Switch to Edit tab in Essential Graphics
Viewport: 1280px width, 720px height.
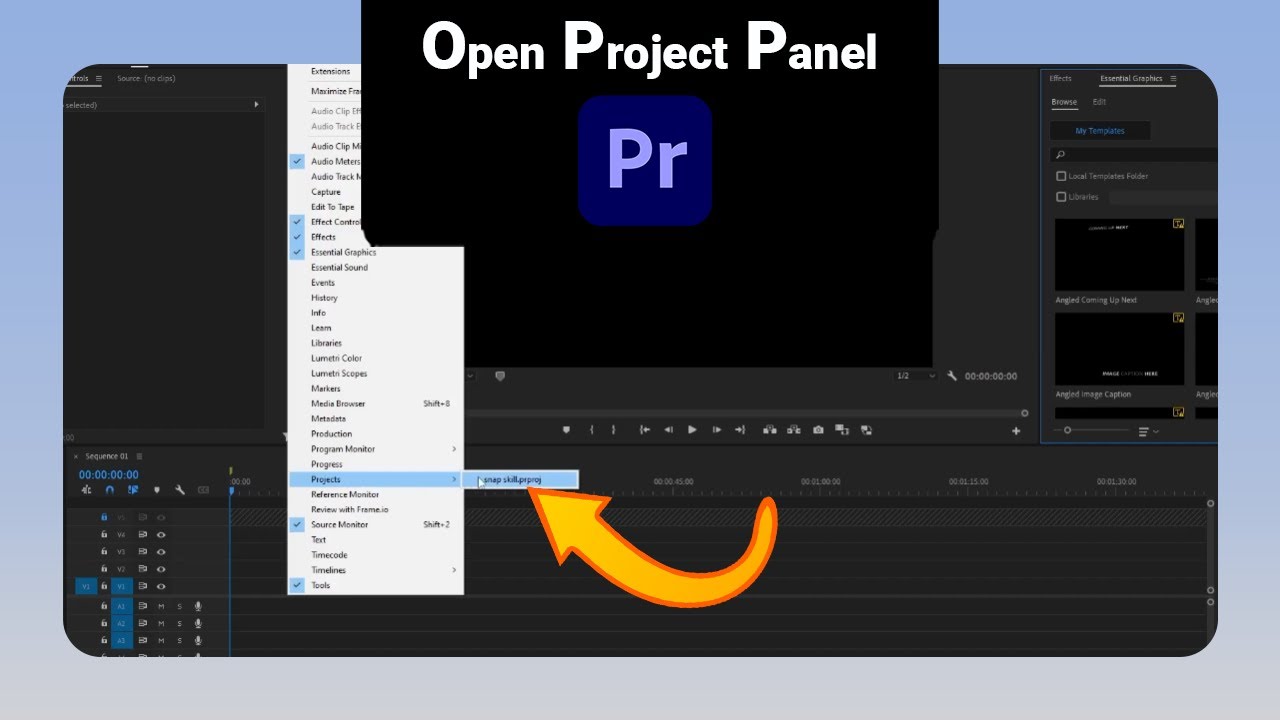(x=1099, y=102)
